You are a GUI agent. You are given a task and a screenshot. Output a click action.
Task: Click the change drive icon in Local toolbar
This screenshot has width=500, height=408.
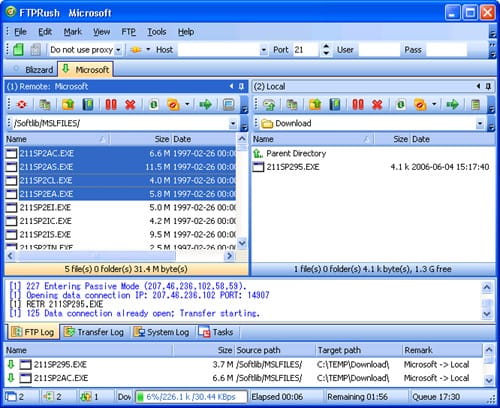coord(269,105)
